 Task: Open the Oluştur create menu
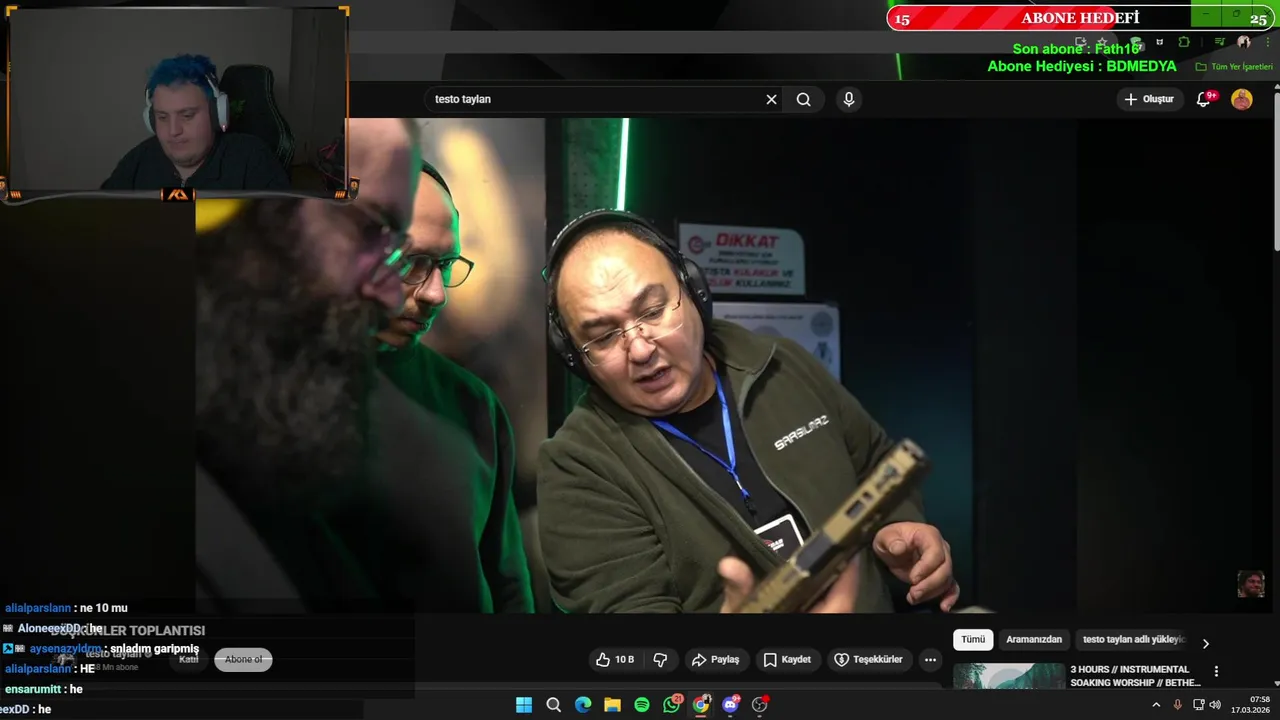(1149, 99)
